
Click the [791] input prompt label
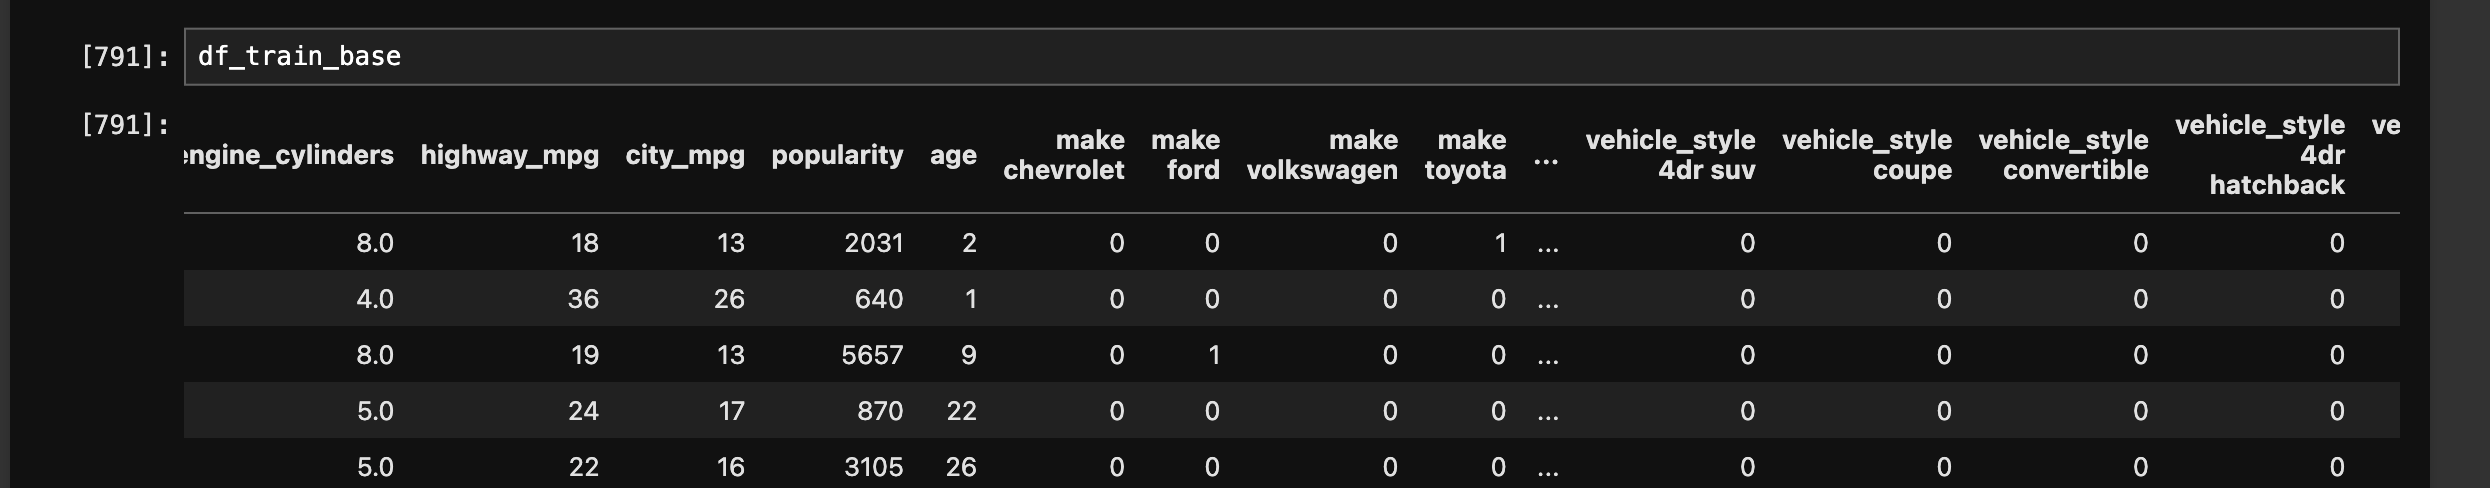pyautogui.click(x=125, y=57)
